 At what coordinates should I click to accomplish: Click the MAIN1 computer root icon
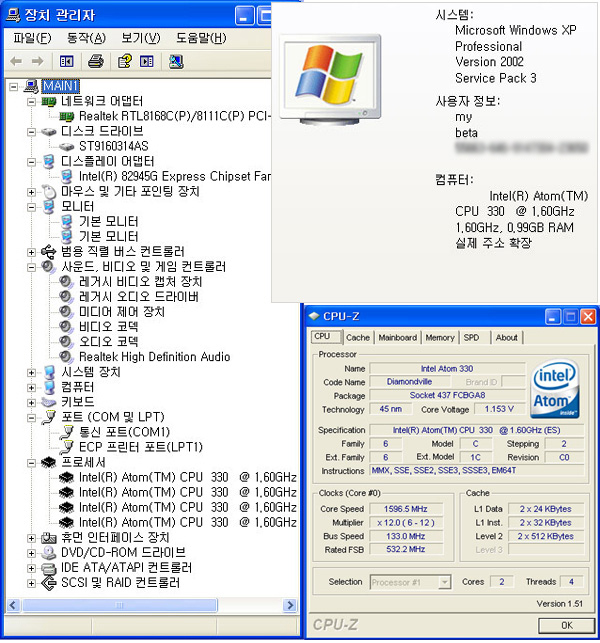(32, 86)
